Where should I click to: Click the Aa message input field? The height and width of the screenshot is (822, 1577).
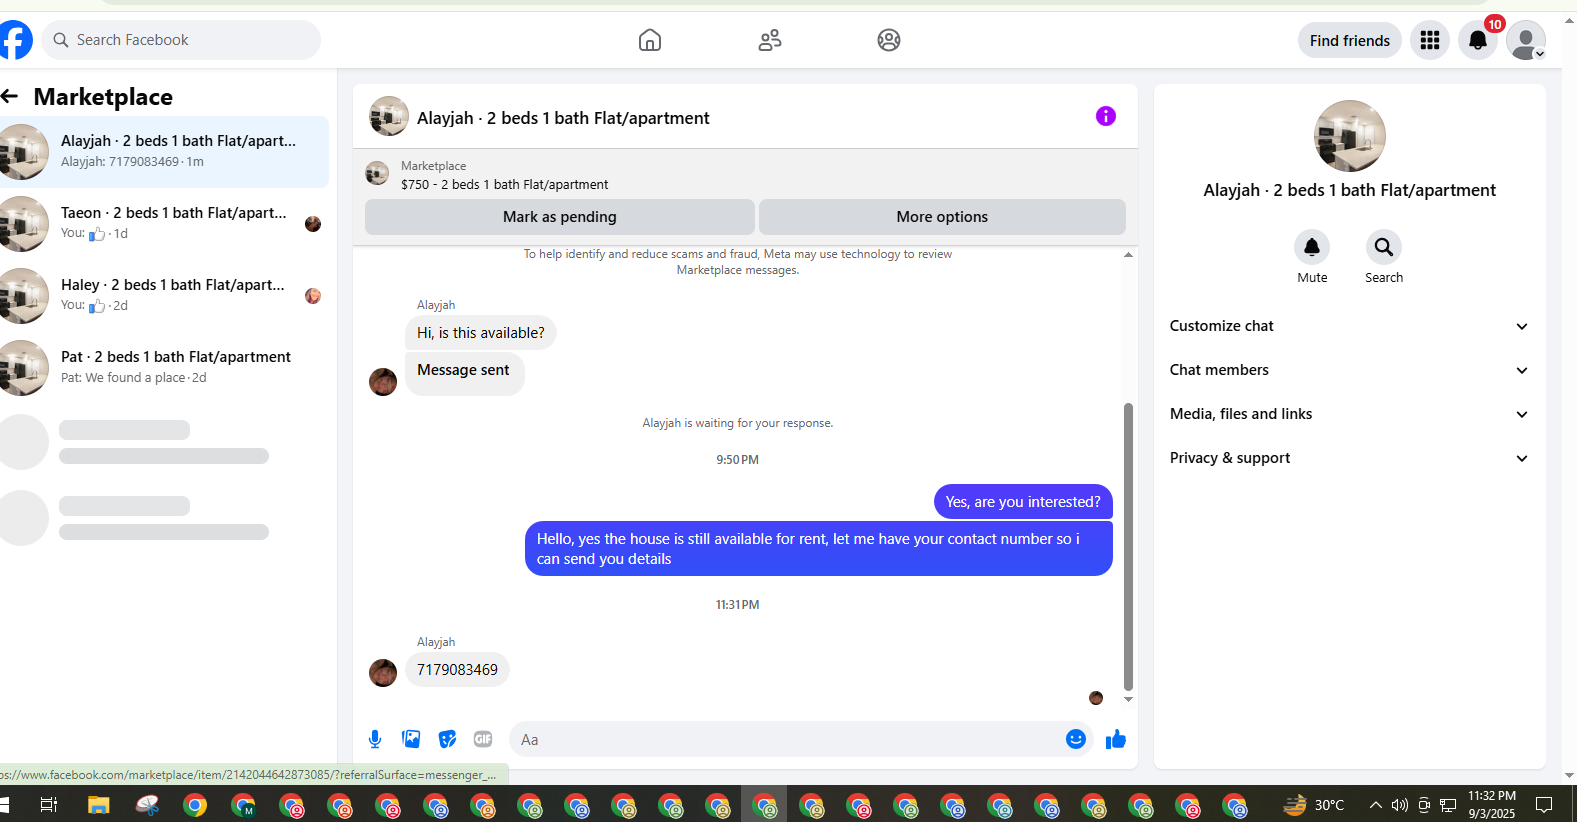(x=790, y=739)
